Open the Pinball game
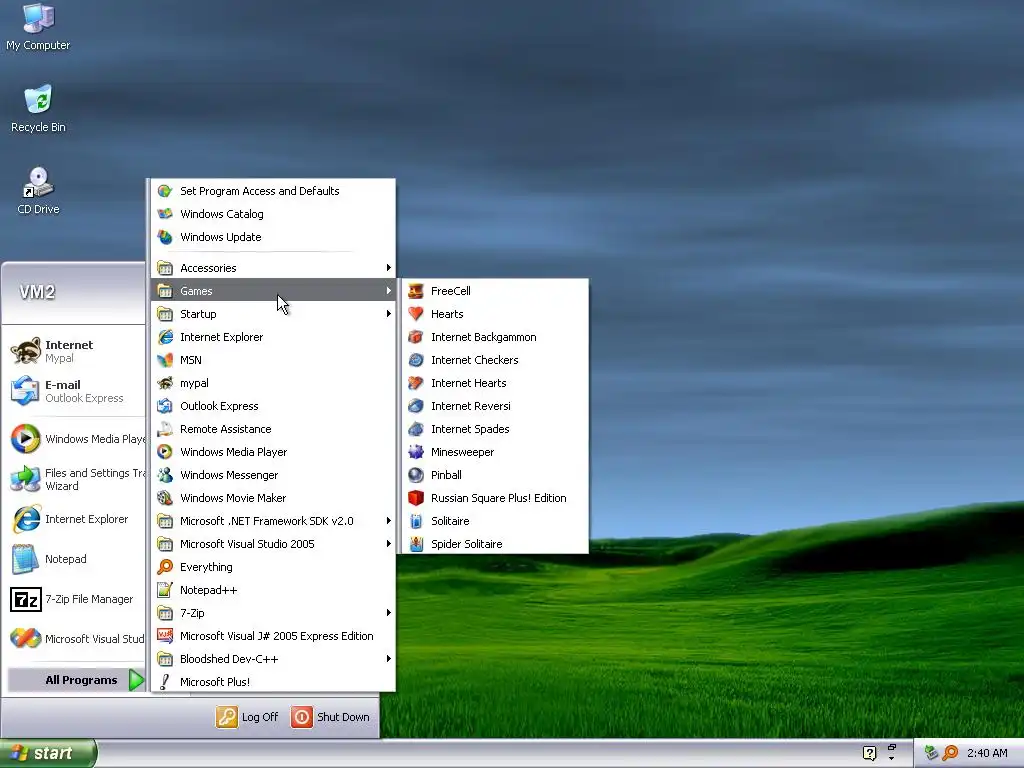 pyautogui.click(x=495, y=475)
